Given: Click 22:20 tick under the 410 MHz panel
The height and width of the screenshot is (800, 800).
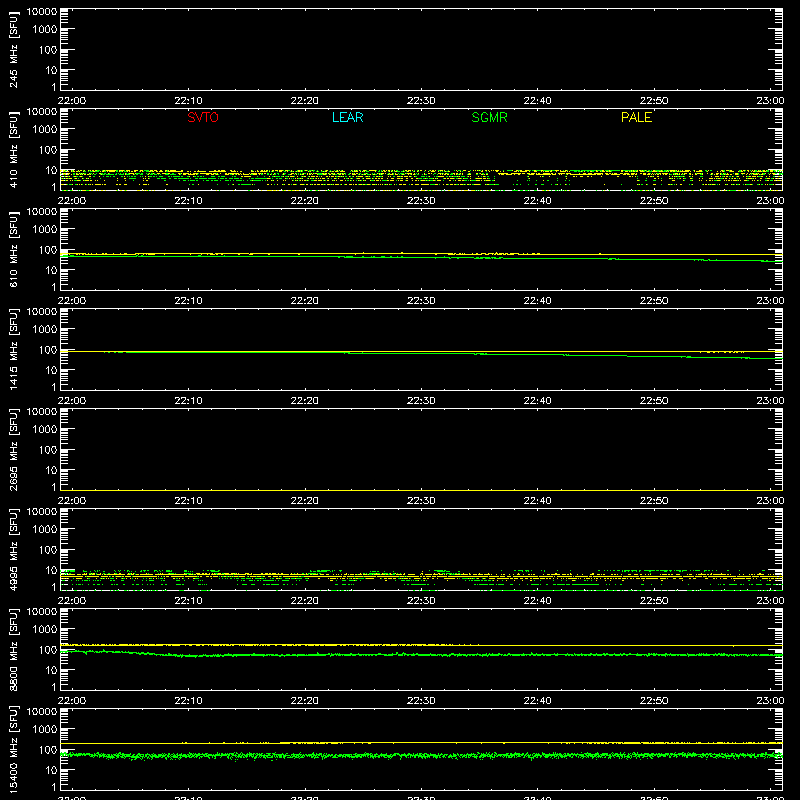Looking at the screenshot, I should point(305,201).
